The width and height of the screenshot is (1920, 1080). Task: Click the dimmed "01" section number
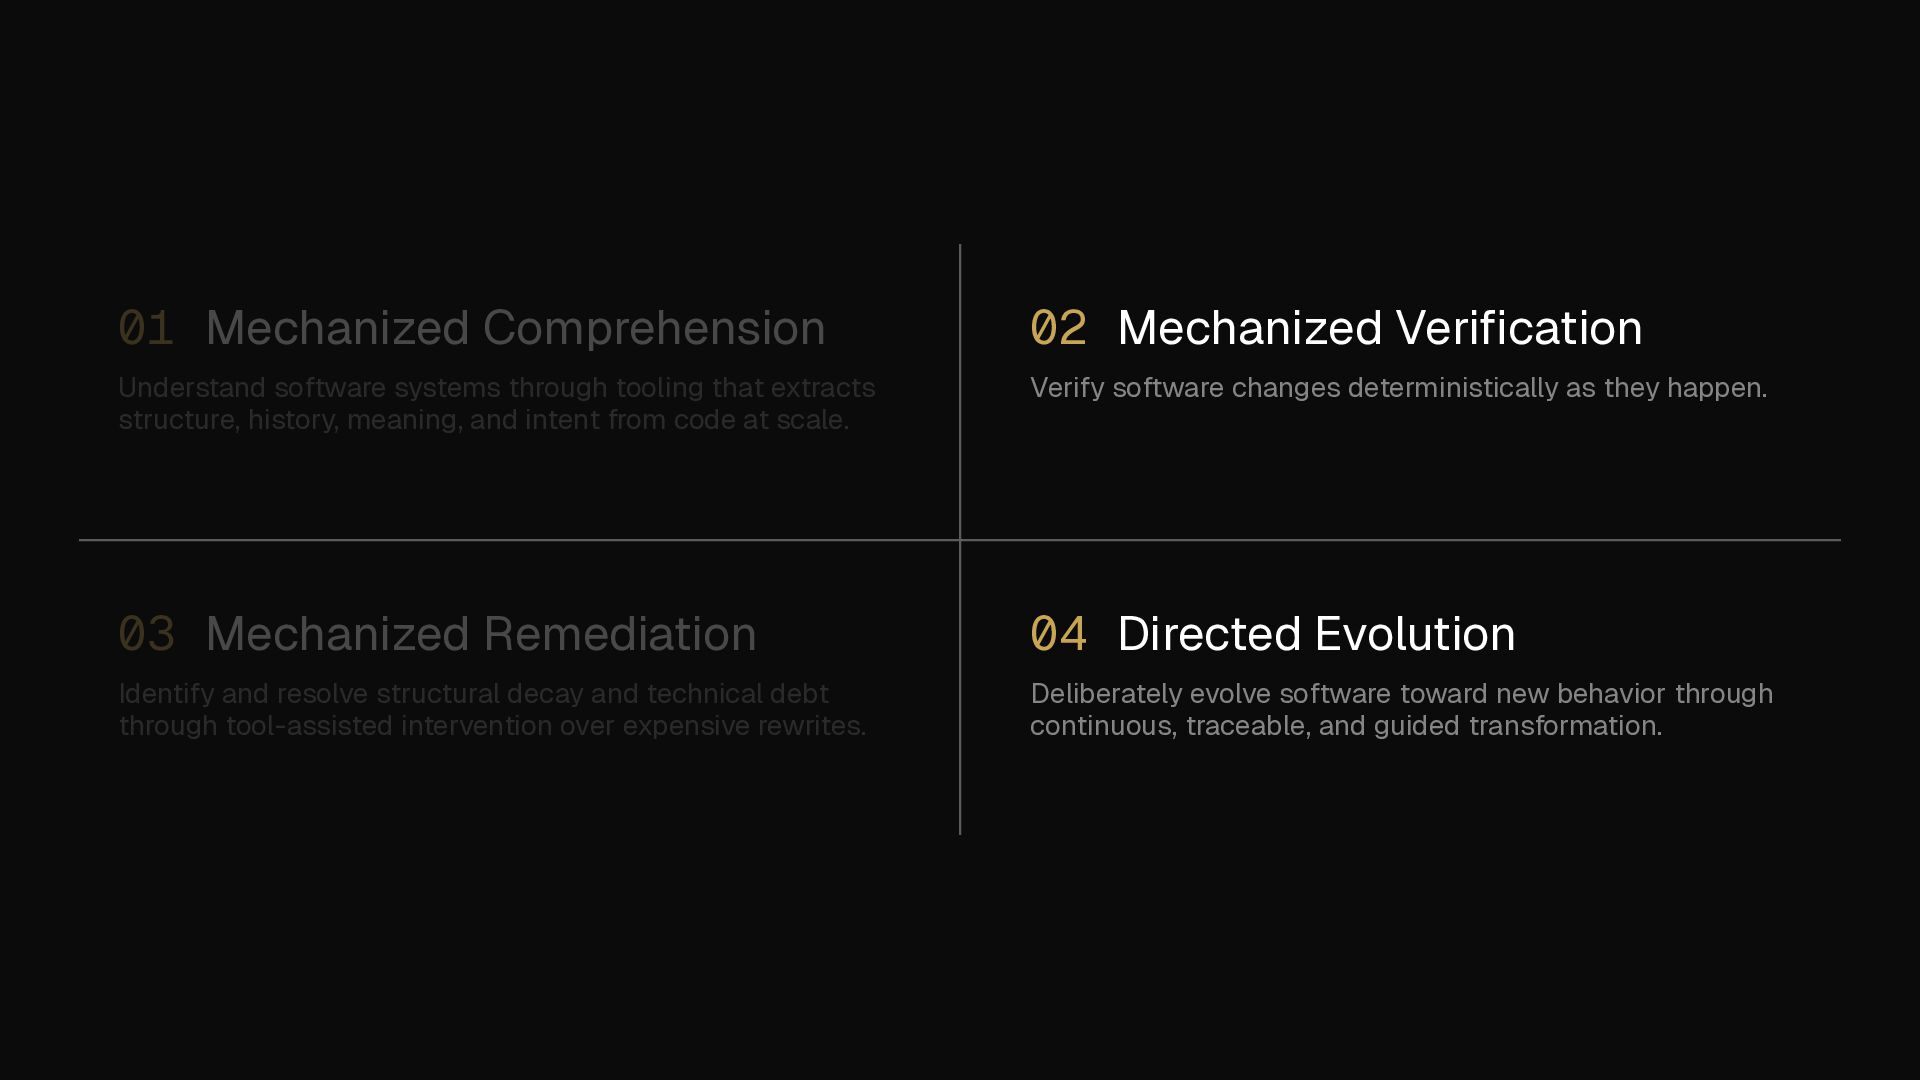tap(146, 328)
